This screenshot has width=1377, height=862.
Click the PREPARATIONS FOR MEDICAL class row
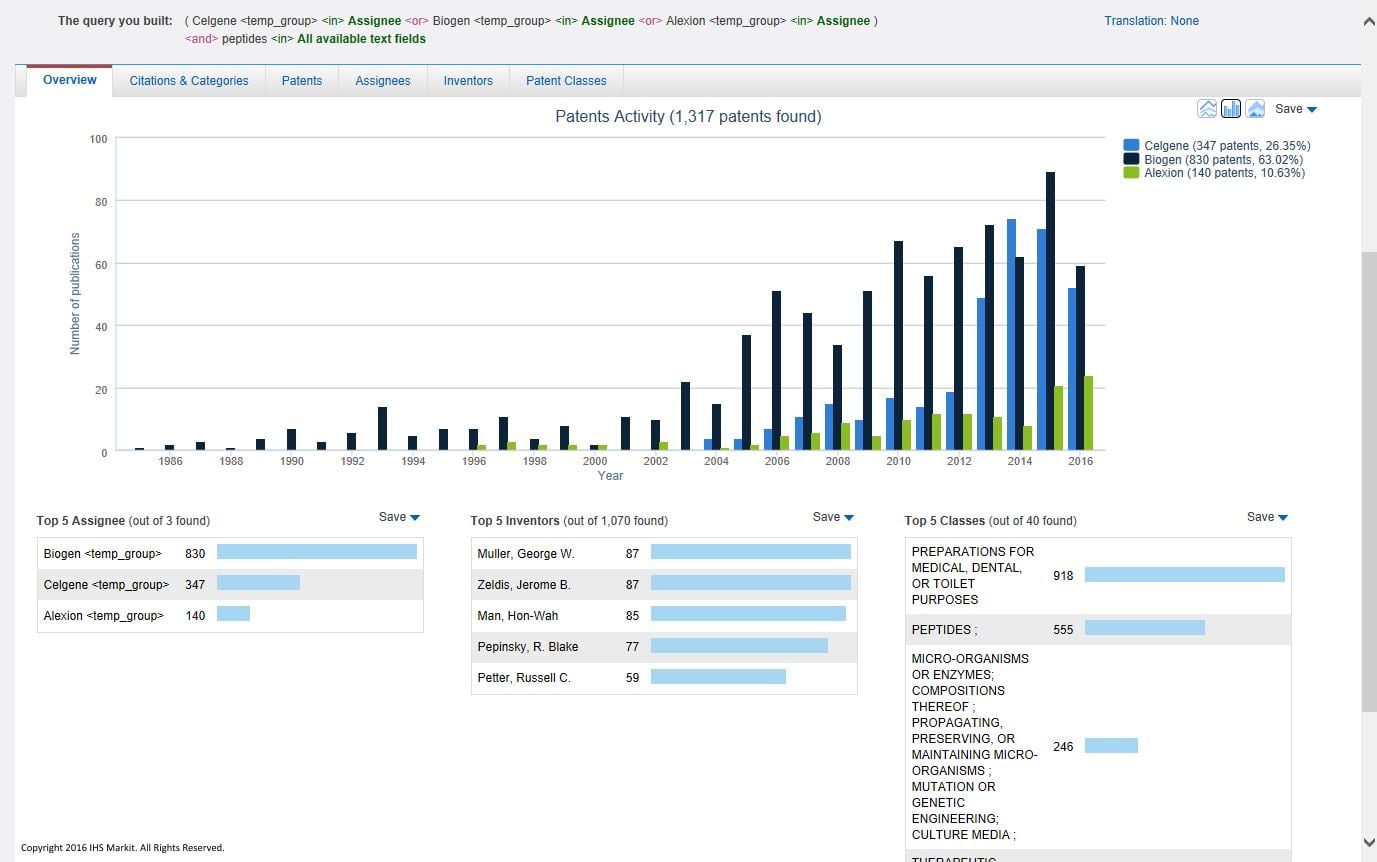click(1098, 576)
